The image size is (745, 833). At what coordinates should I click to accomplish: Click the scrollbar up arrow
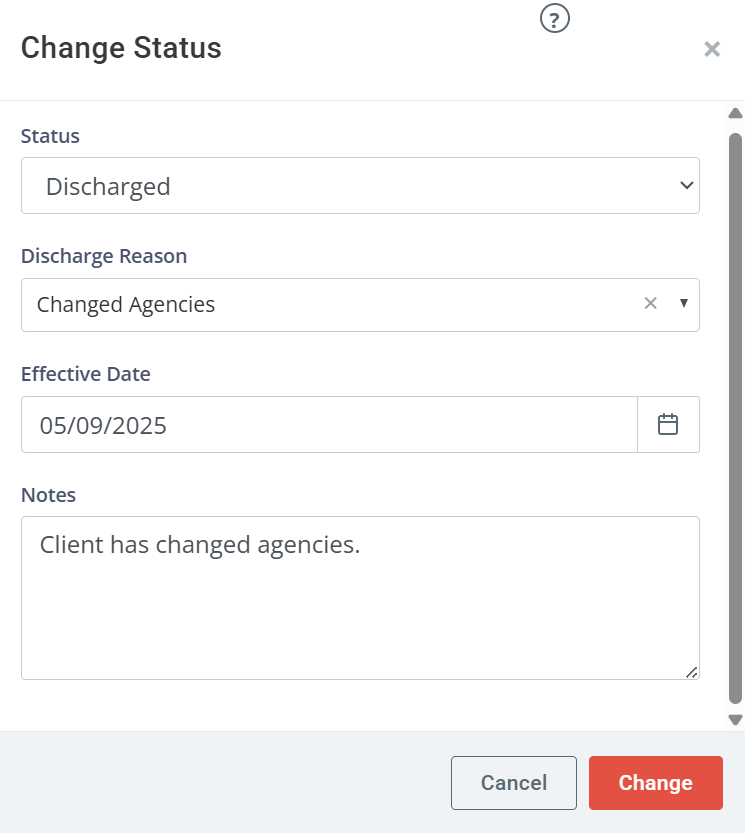pyautogui.click(x=735, y=113)
